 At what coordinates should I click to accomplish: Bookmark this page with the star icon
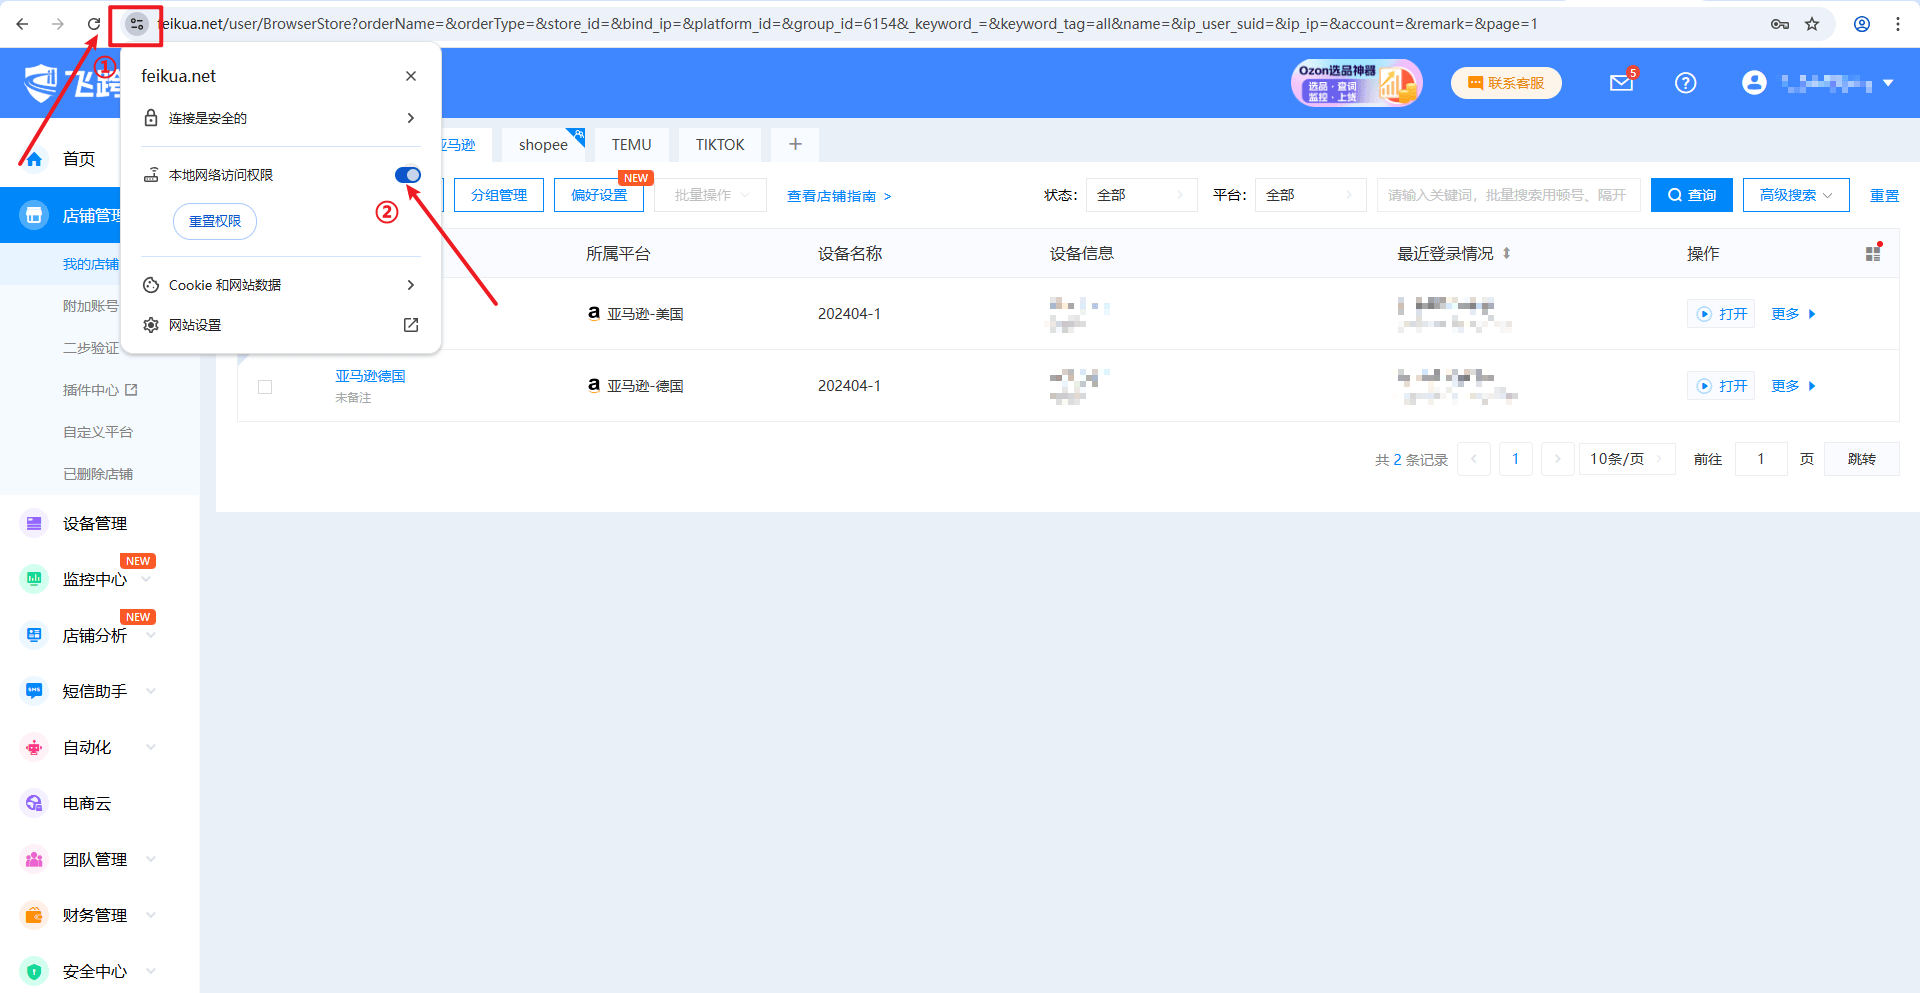pyautogui.click(x=1812, y=24)
